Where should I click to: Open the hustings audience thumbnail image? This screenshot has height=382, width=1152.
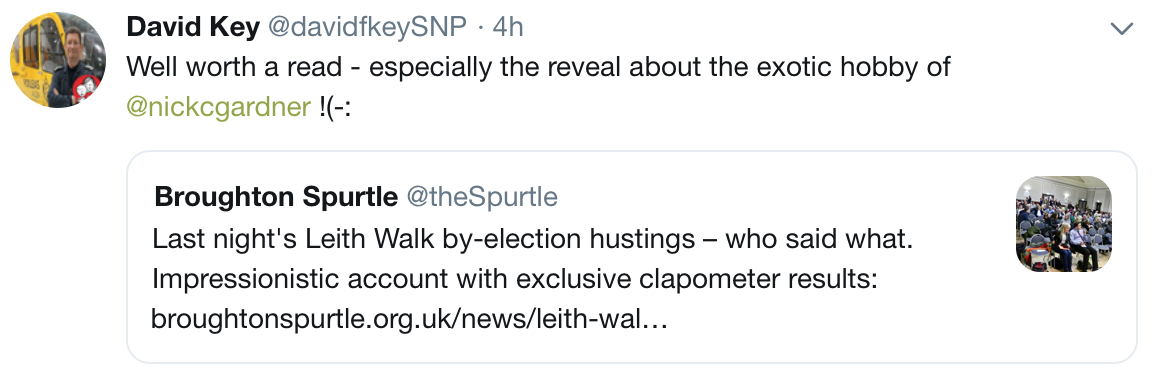coord(1064,224)
